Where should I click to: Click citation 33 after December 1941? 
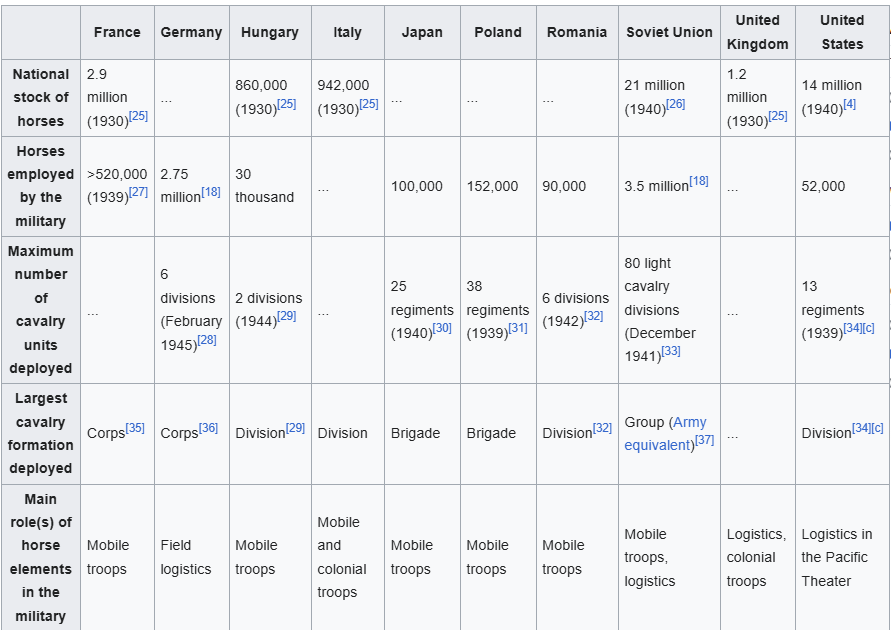[670, 351]
